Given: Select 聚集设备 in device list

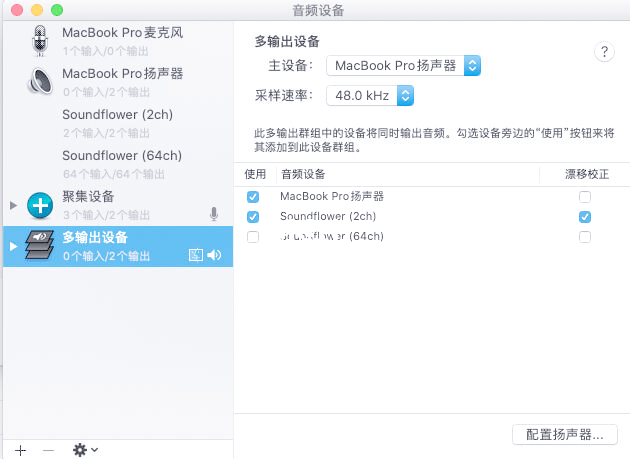Looking at the screenshot, I should [118, 205].
